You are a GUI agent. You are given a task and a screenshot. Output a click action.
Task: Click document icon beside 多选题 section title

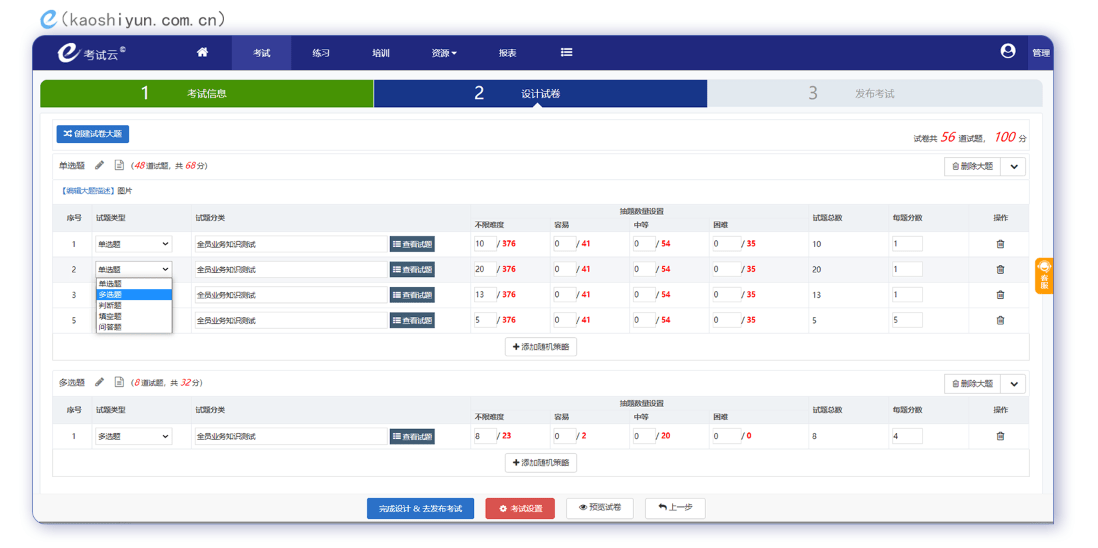(119, 382)
